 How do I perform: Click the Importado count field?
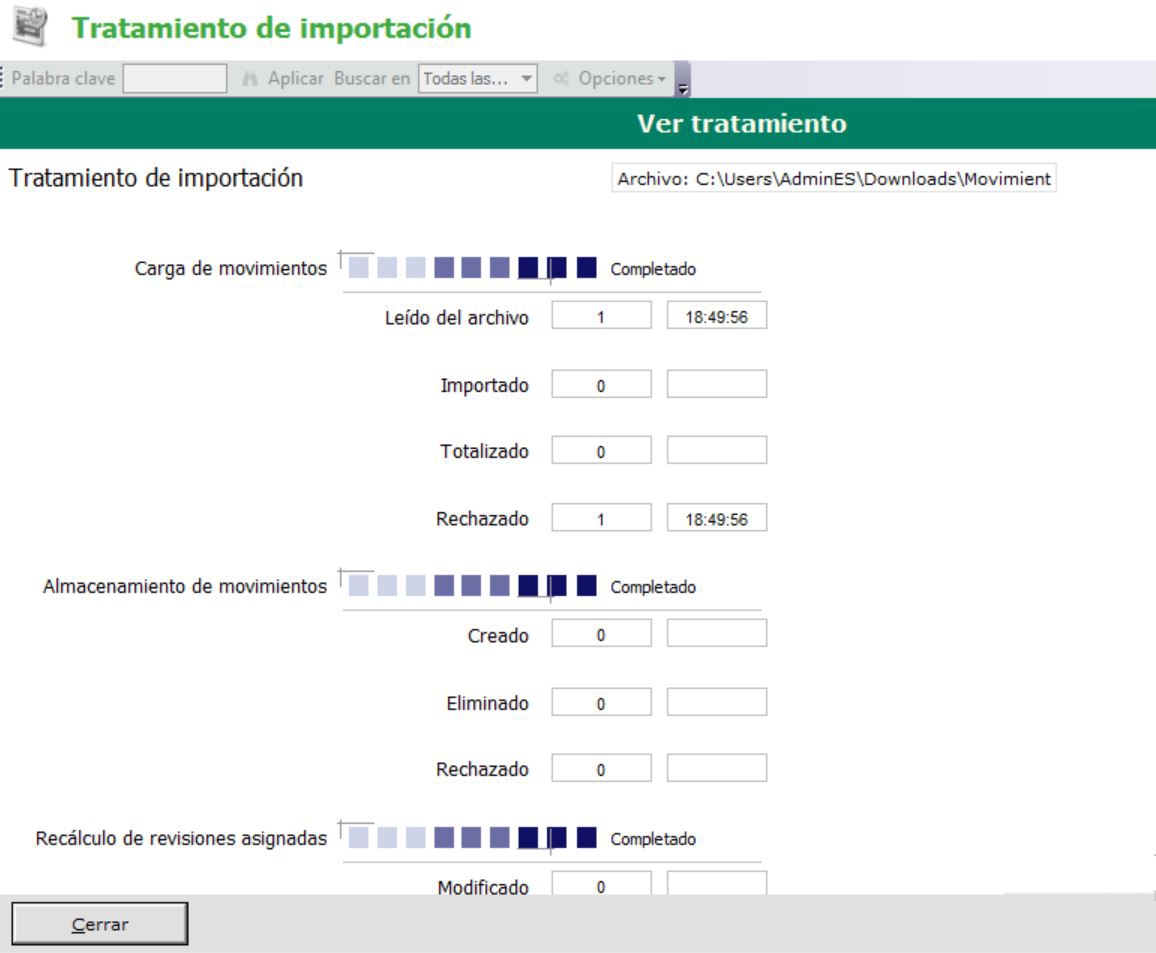pyautogui.click(x=601, y=385)
